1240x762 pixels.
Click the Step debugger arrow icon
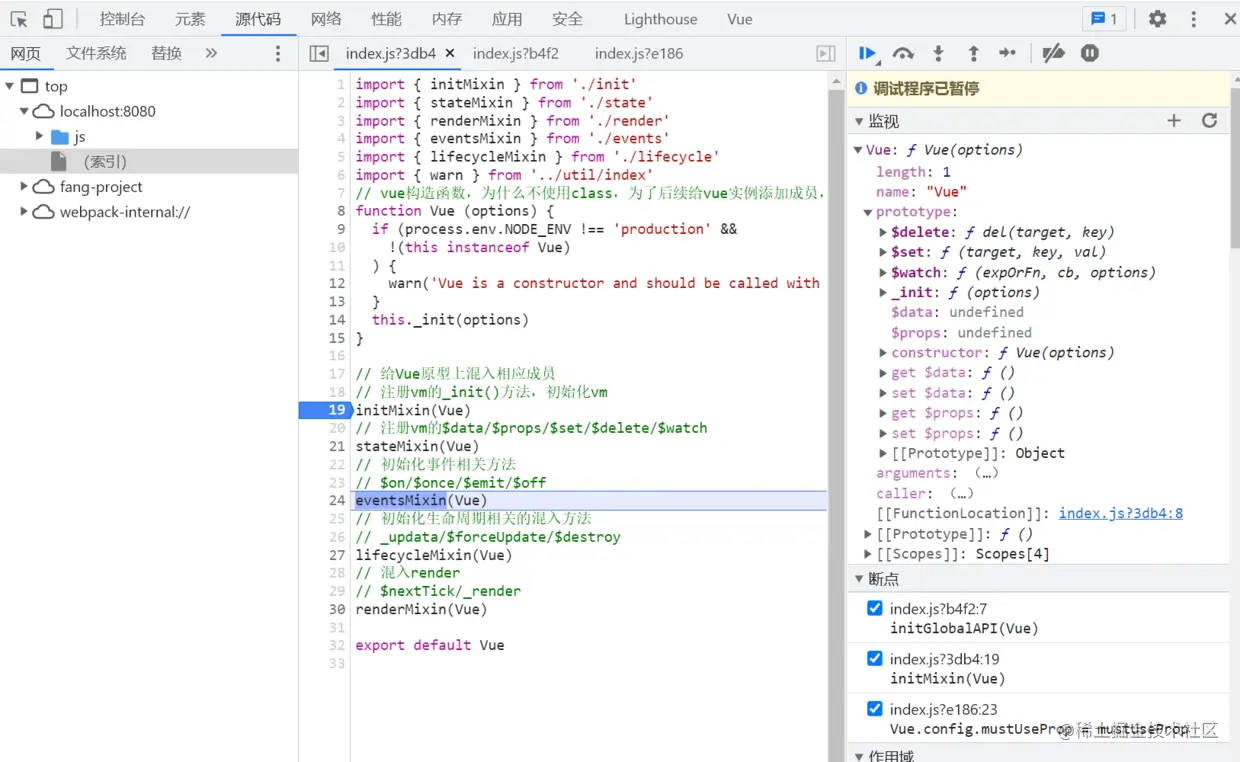[x=1007, y=54]
